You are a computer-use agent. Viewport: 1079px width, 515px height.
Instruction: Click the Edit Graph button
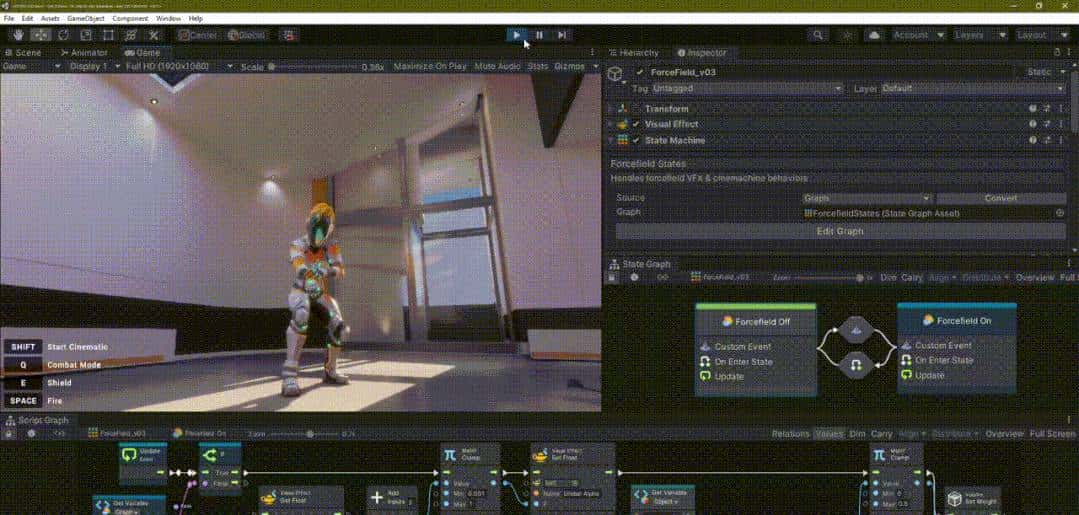pos(840,231)
